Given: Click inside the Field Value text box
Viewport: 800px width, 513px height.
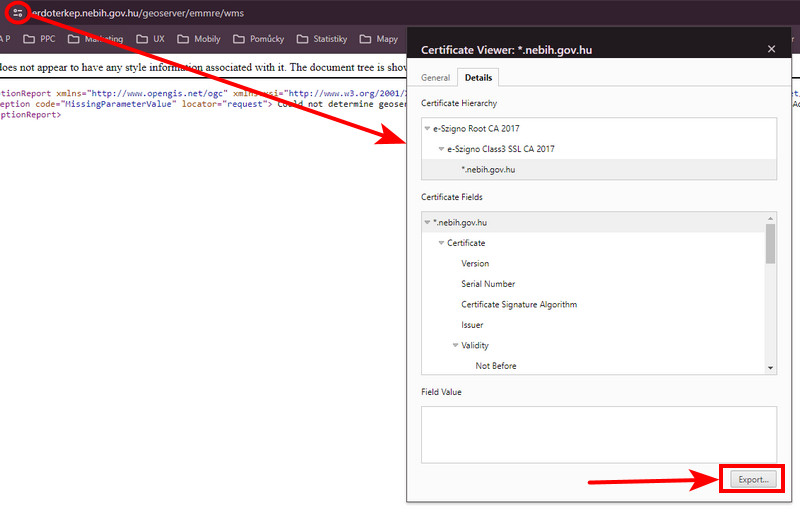Looking at the screenshot, I should tap(598, 434).
